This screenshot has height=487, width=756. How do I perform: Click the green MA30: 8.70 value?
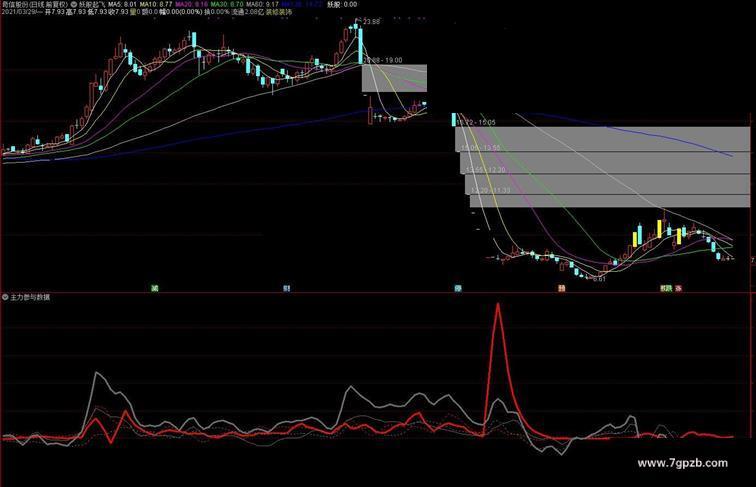coord(227,4)
